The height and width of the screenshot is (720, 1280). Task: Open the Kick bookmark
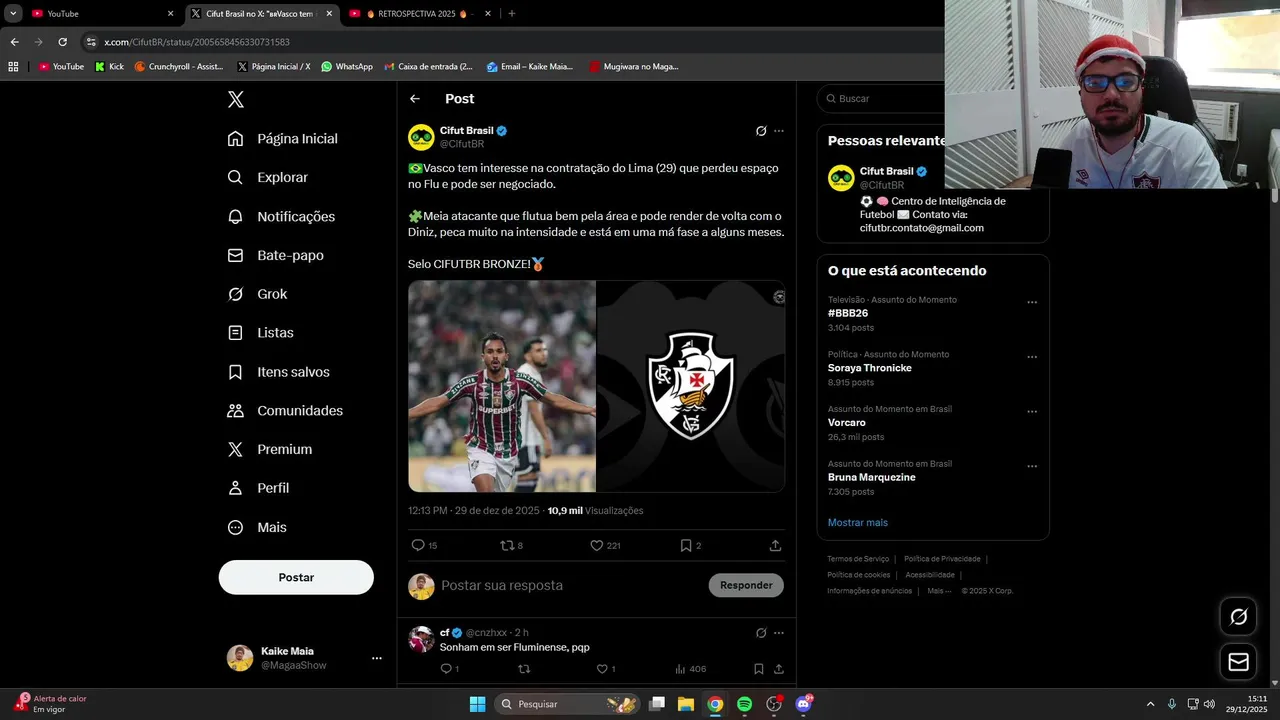pos(110,67)
